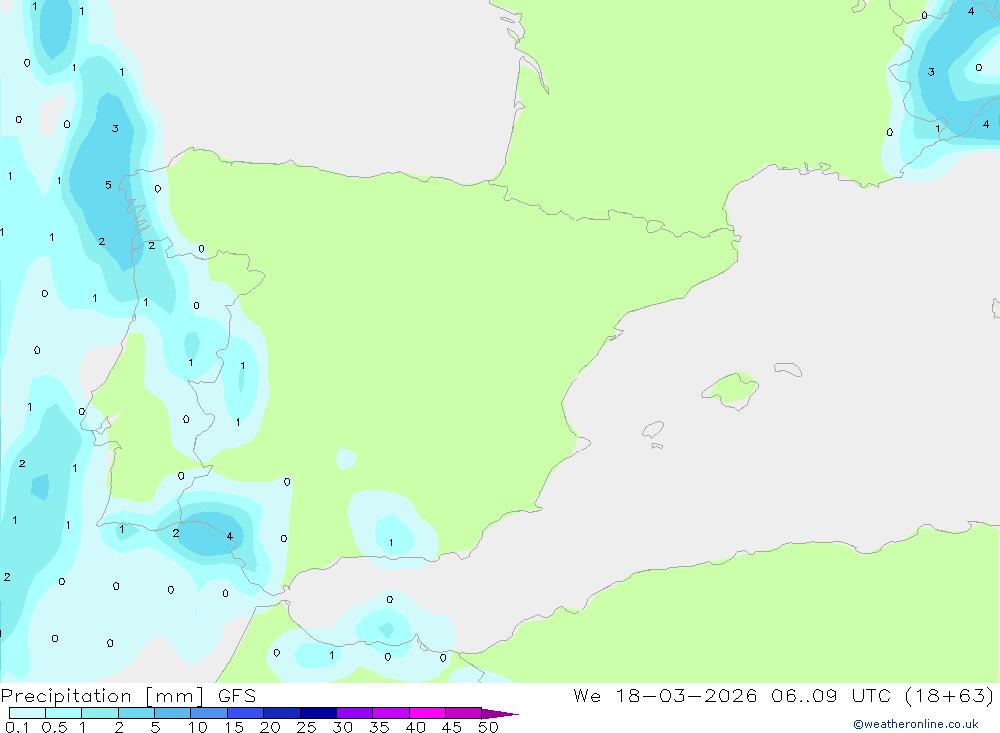Click the 'GFS' model label

[x=237, y=696]
